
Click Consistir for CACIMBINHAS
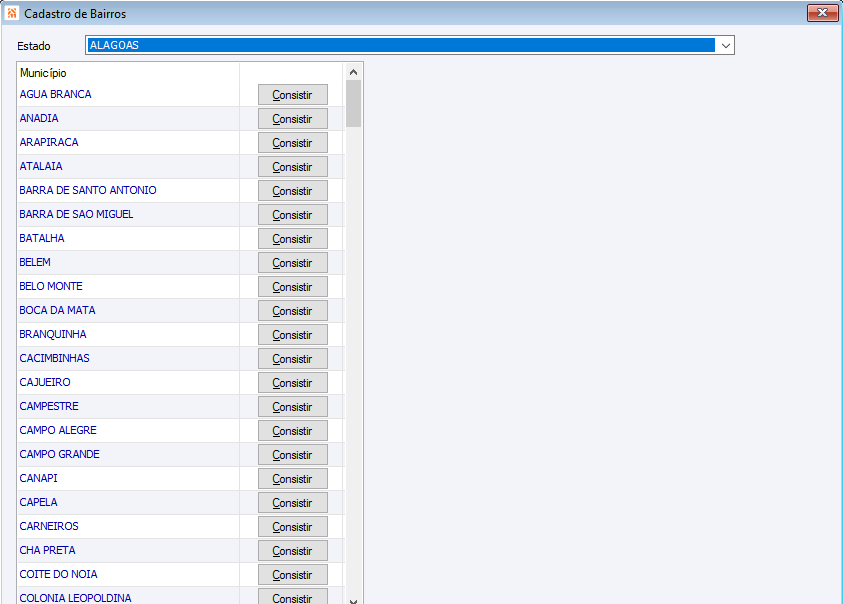click(x=292, y=359)
